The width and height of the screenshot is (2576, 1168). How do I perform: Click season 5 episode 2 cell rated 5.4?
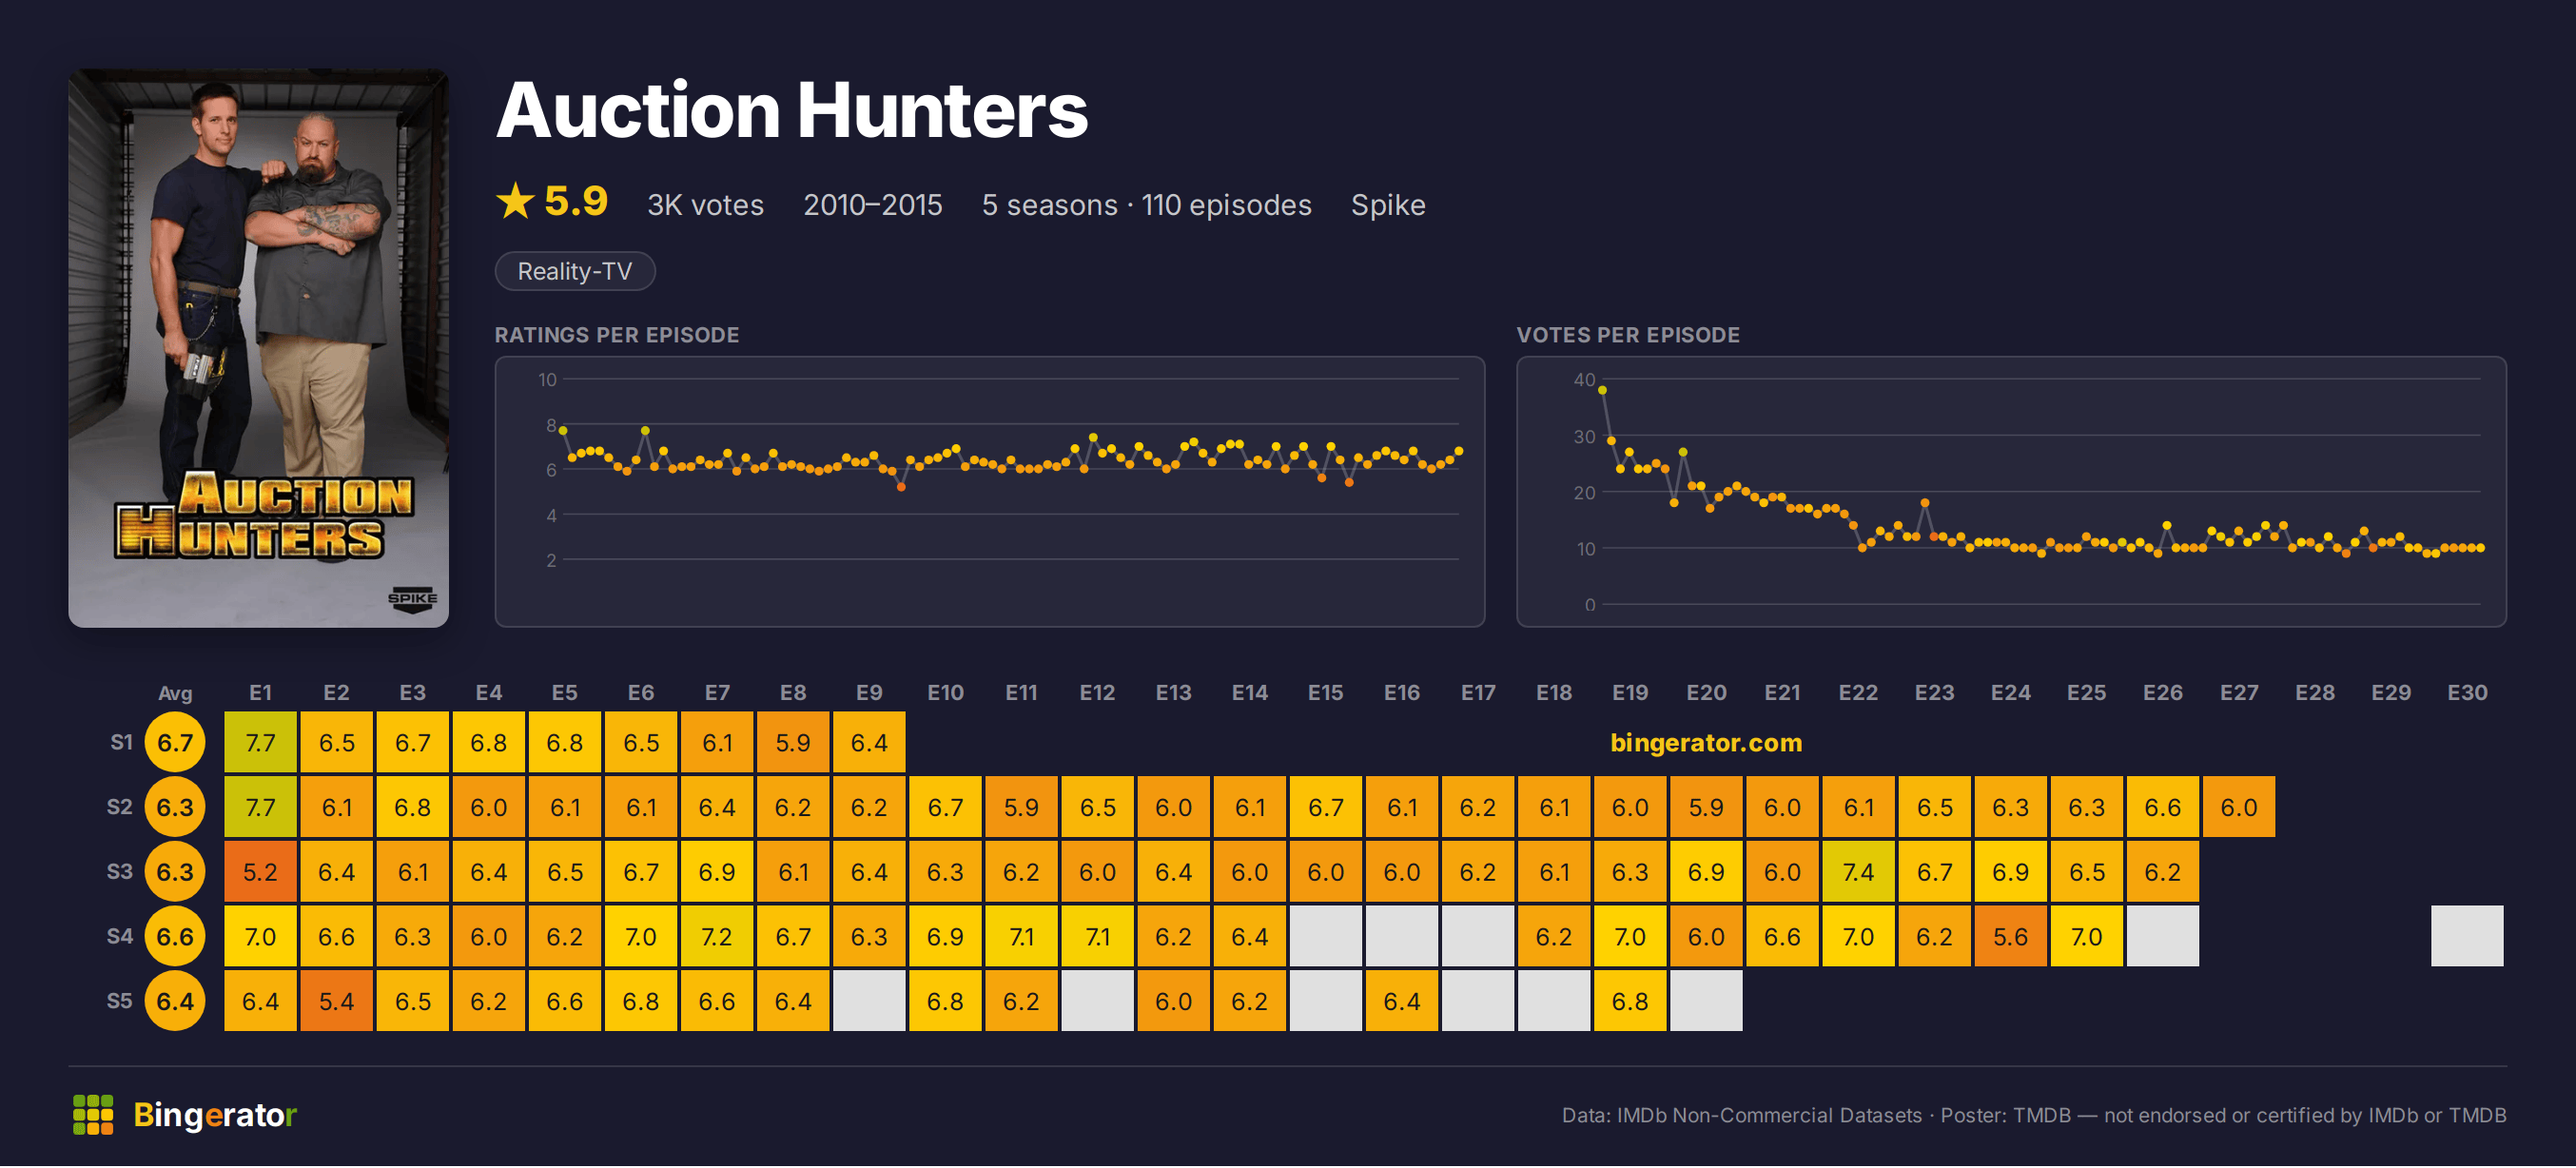pos(336,1002)
